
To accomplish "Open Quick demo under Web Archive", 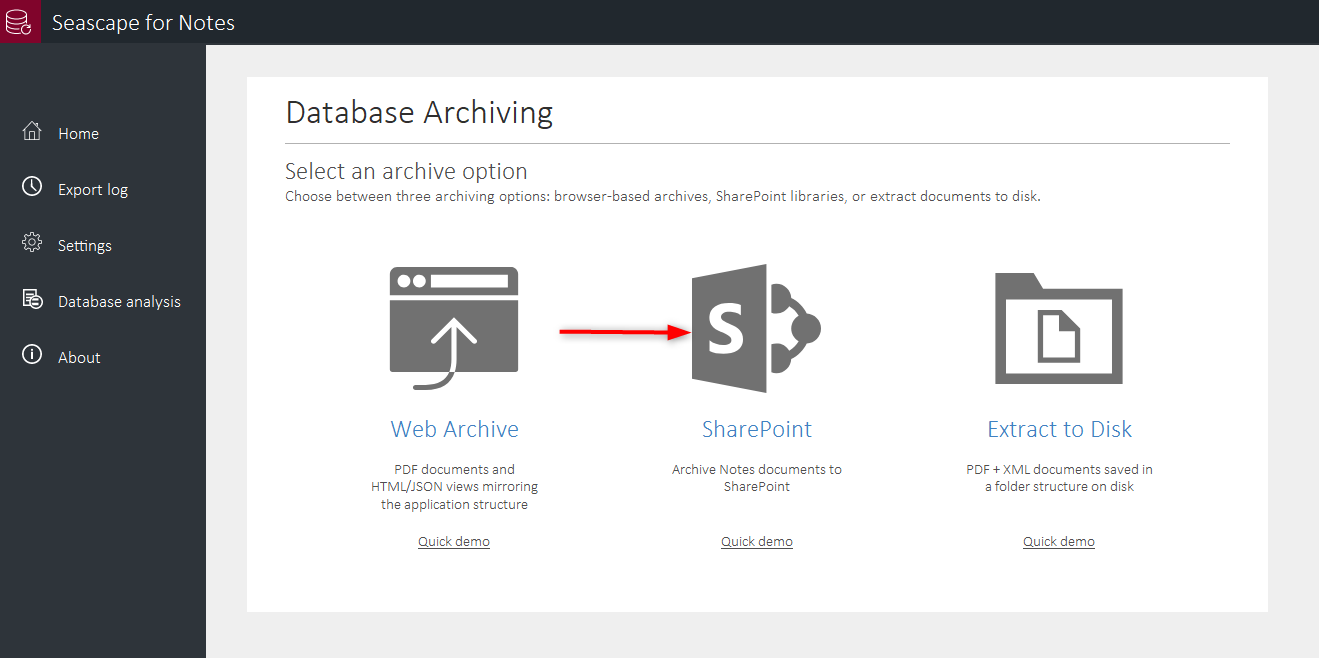I will [x=454, y=541].
